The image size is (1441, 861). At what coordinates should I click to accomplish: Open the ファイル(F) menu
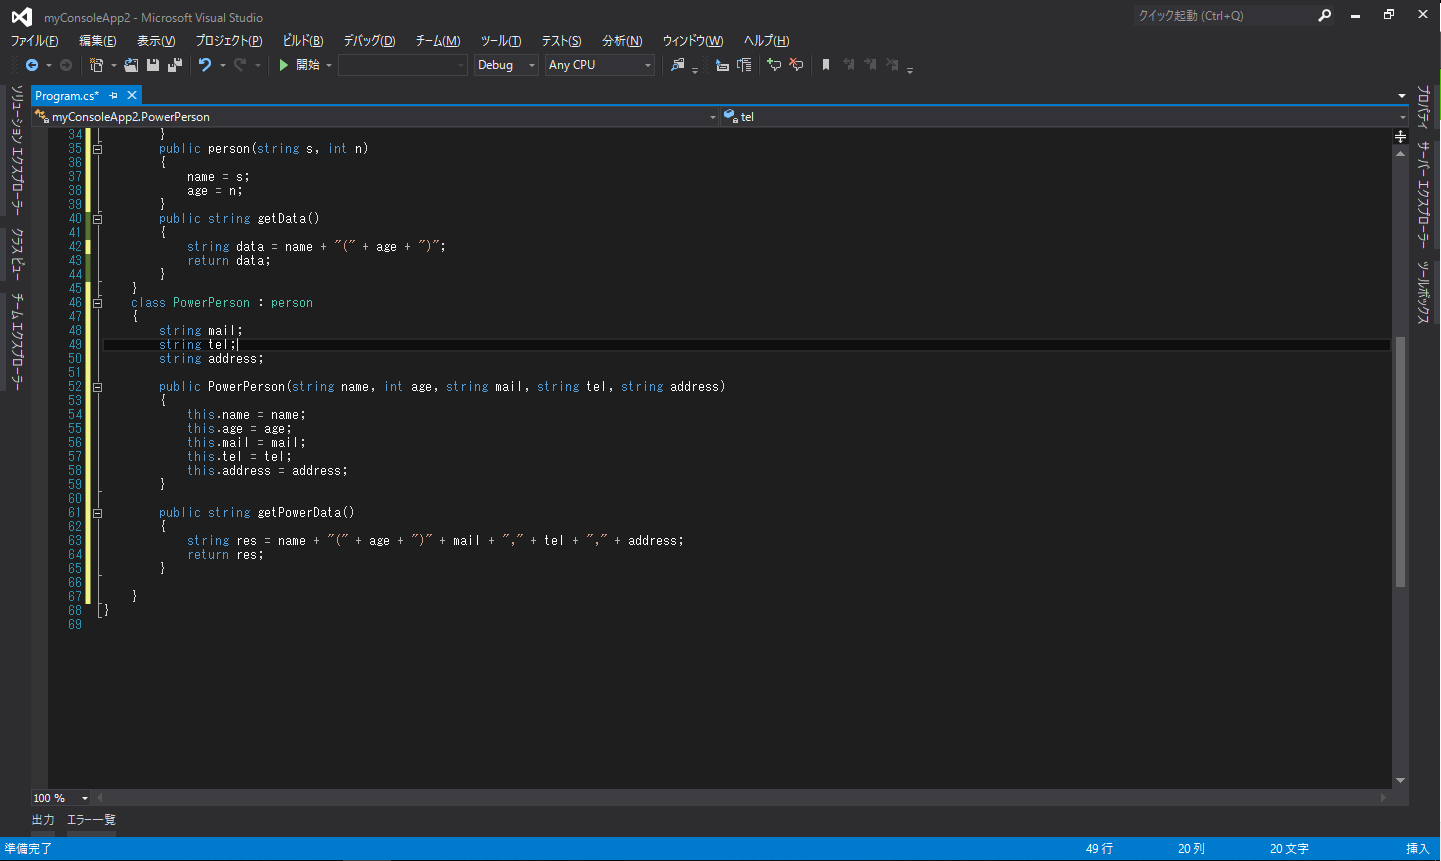click(34, 41)
